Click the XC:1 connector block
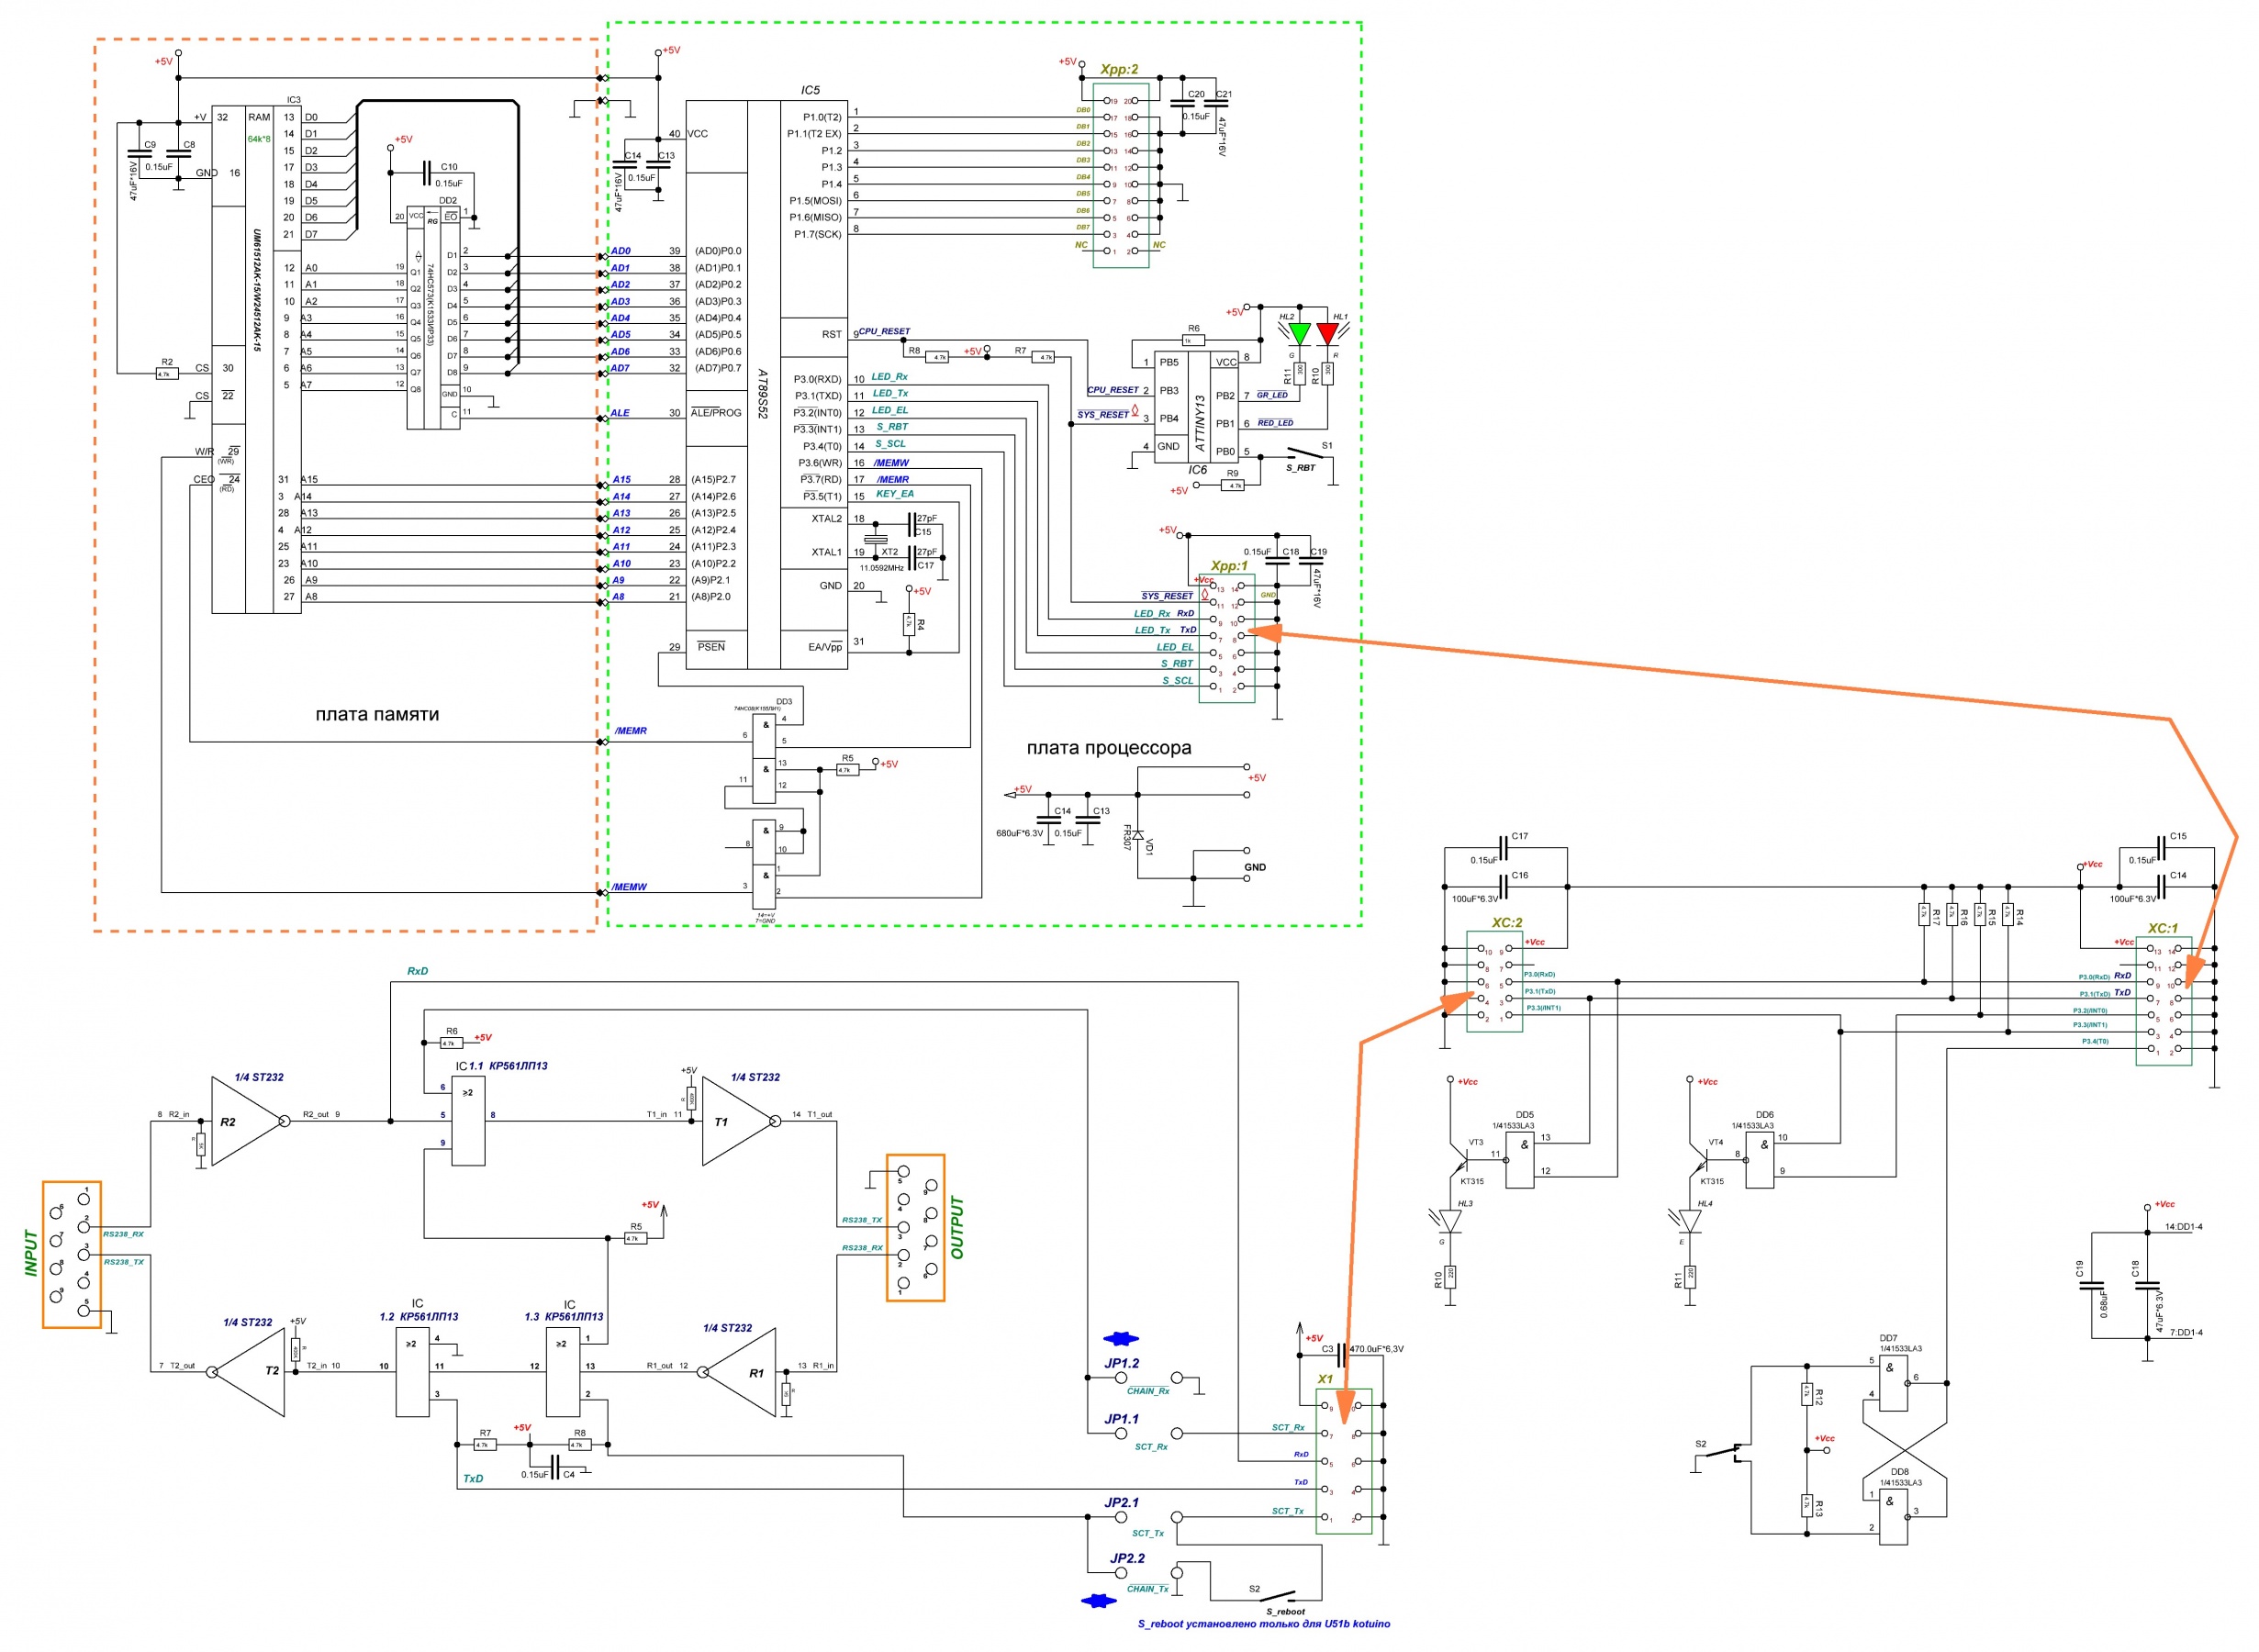Image resolution: width=2259 pixels, height=1652 pixels. click(x=2163, y=1001)
